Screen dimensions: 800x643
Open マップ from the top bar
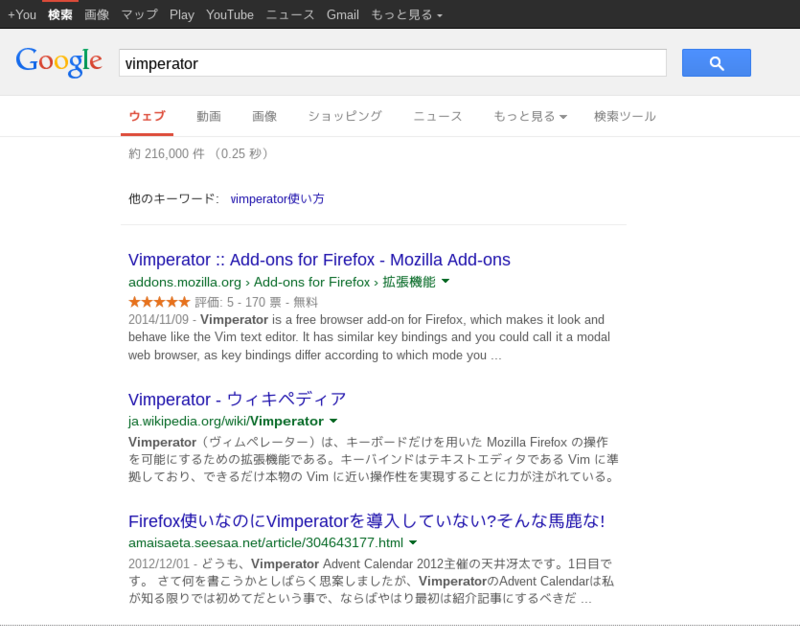tap(140, 15)
